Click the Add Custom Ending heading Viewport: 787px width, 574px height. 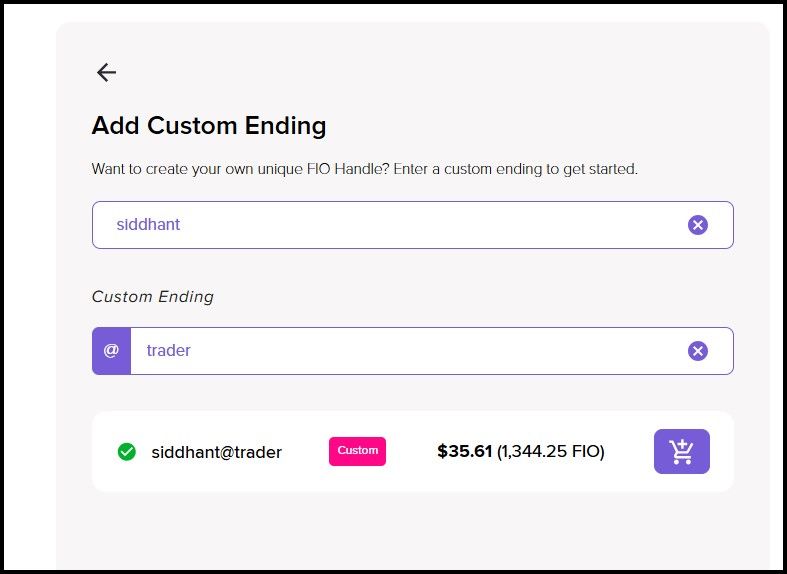(209, 126)
